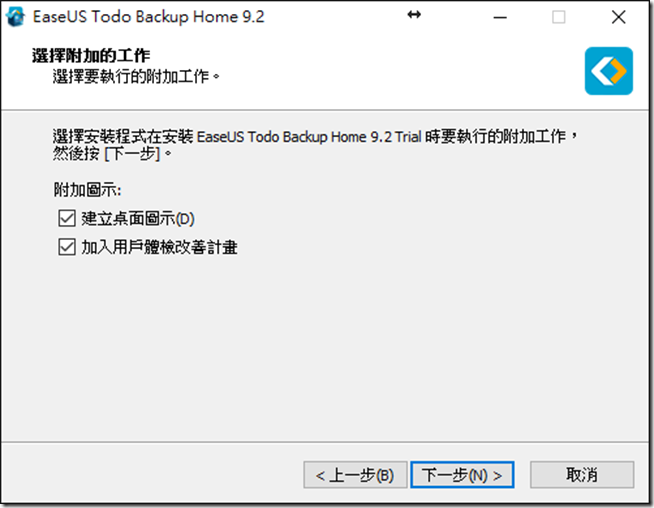Click the 附加圖示: group label
Viewport: 654px width, 508px height.
tap(87, 190)
